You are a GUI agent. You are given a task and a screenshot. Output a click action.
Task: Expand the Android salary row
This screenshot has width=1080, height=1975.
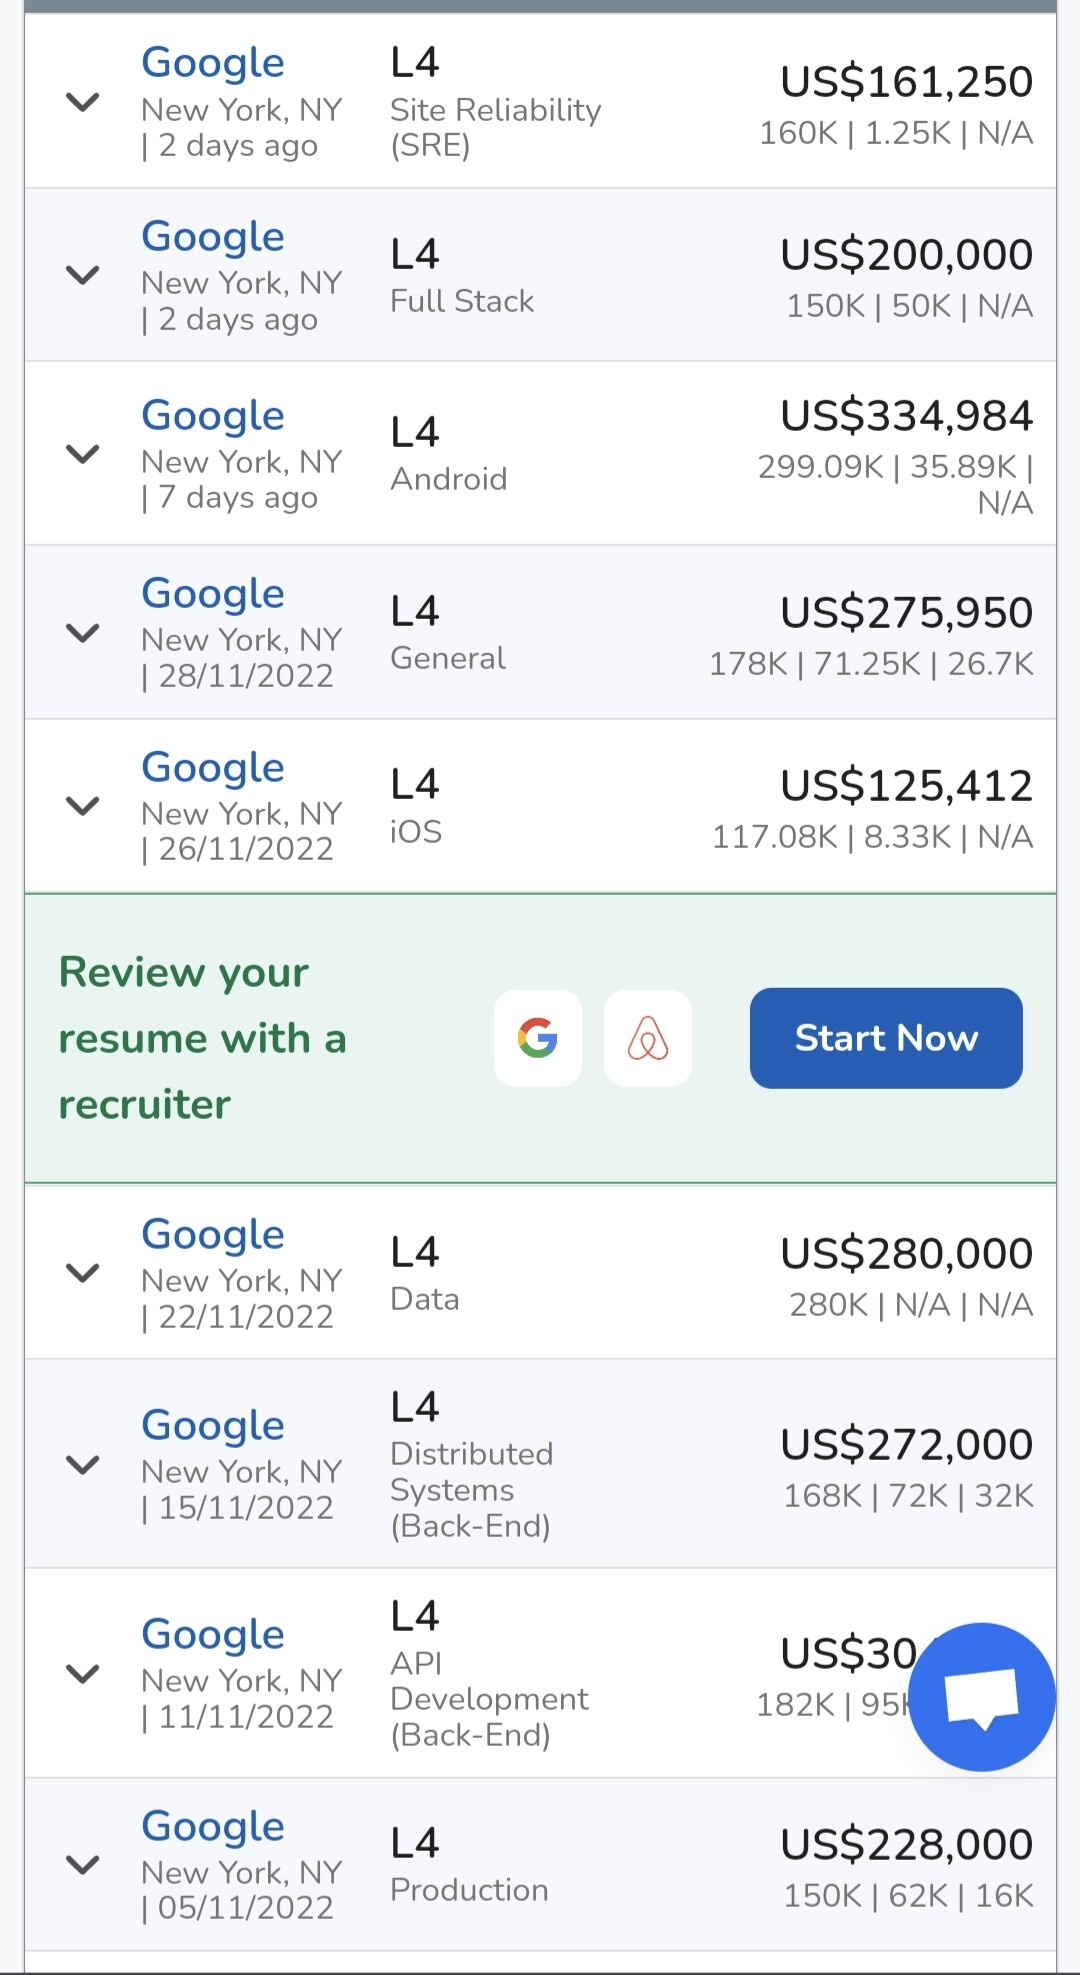[82, 453]
